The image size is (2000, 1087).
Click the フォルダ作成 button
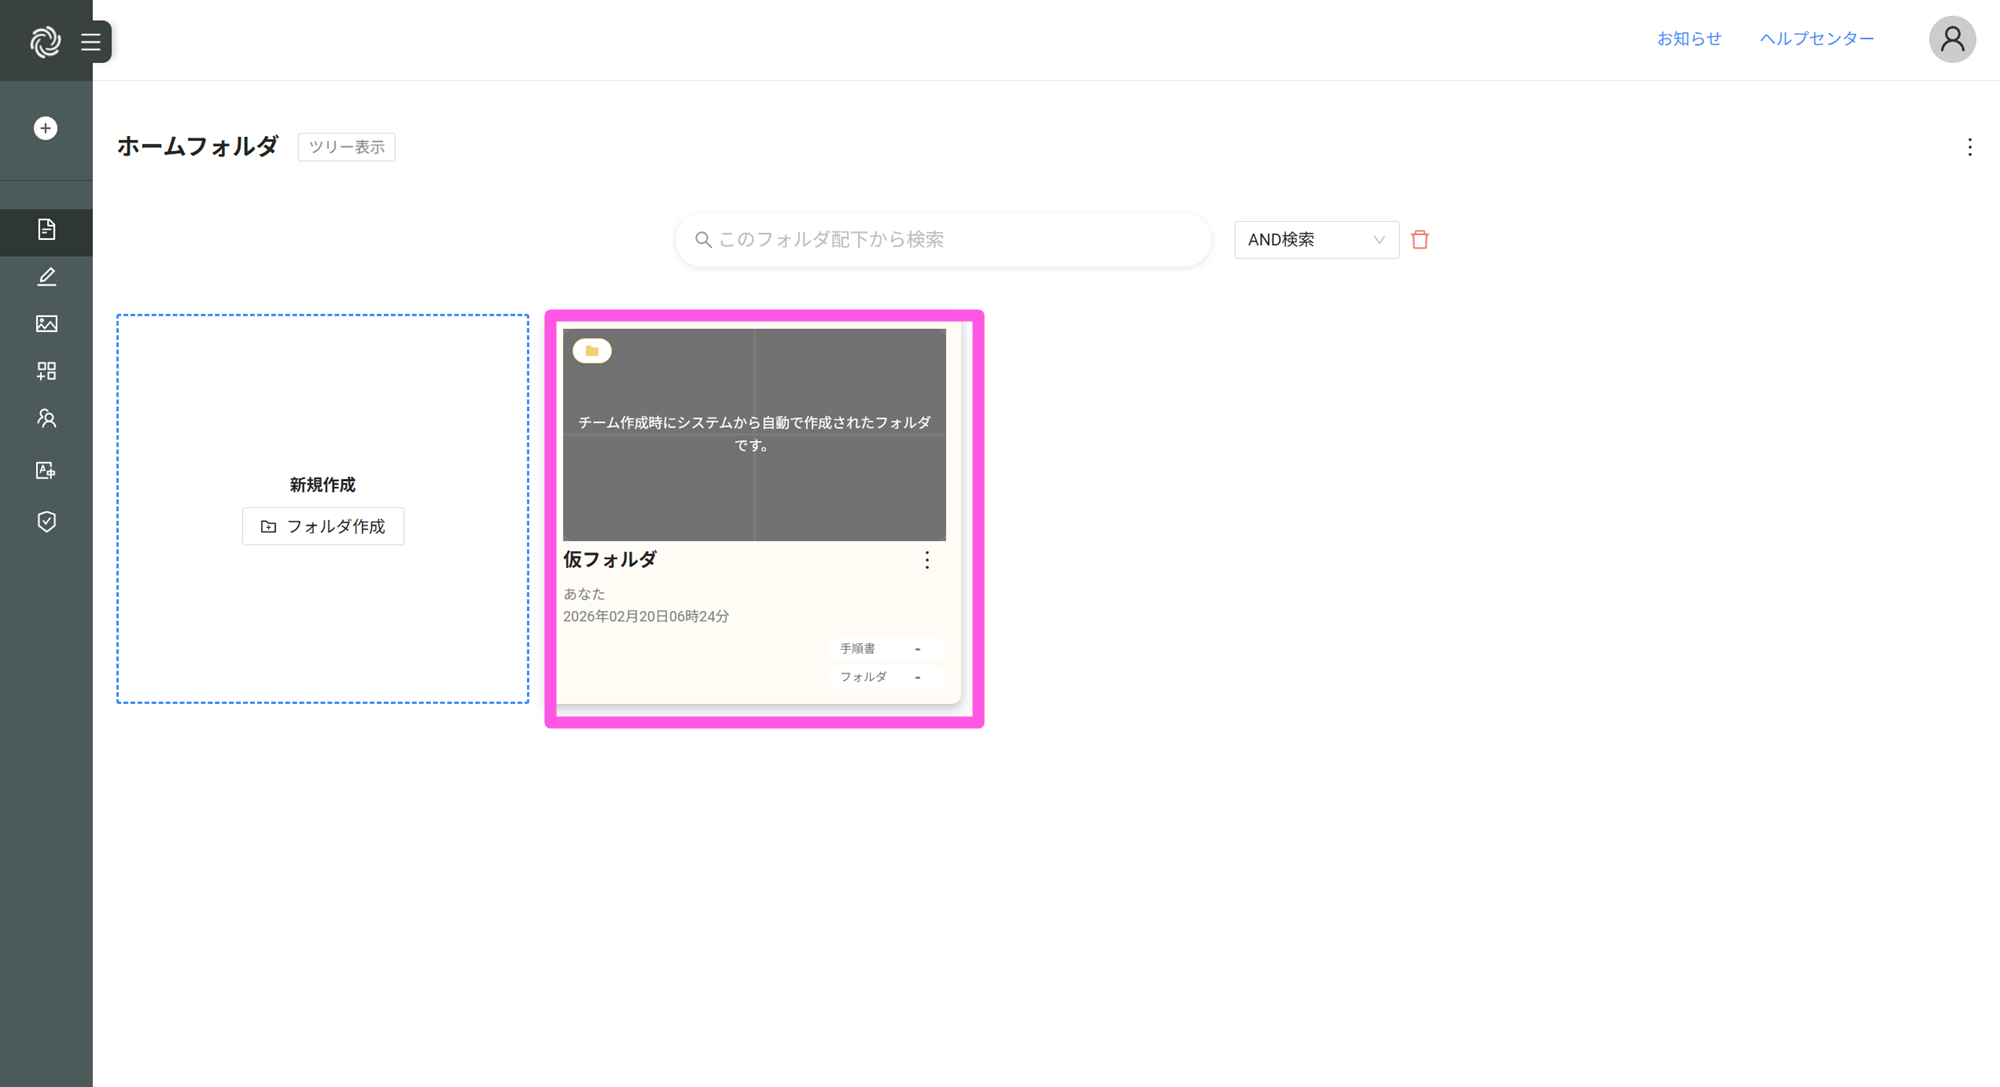(x=323, y=526)
